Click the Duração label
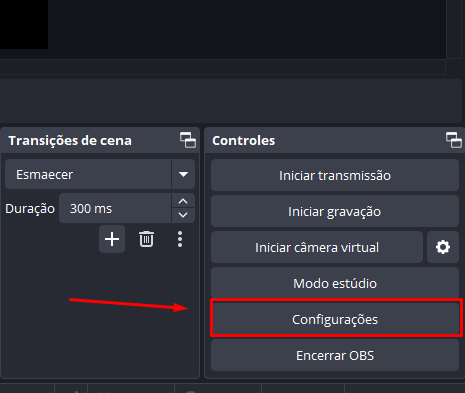This screenshot has width=465, height=393. 30,209
